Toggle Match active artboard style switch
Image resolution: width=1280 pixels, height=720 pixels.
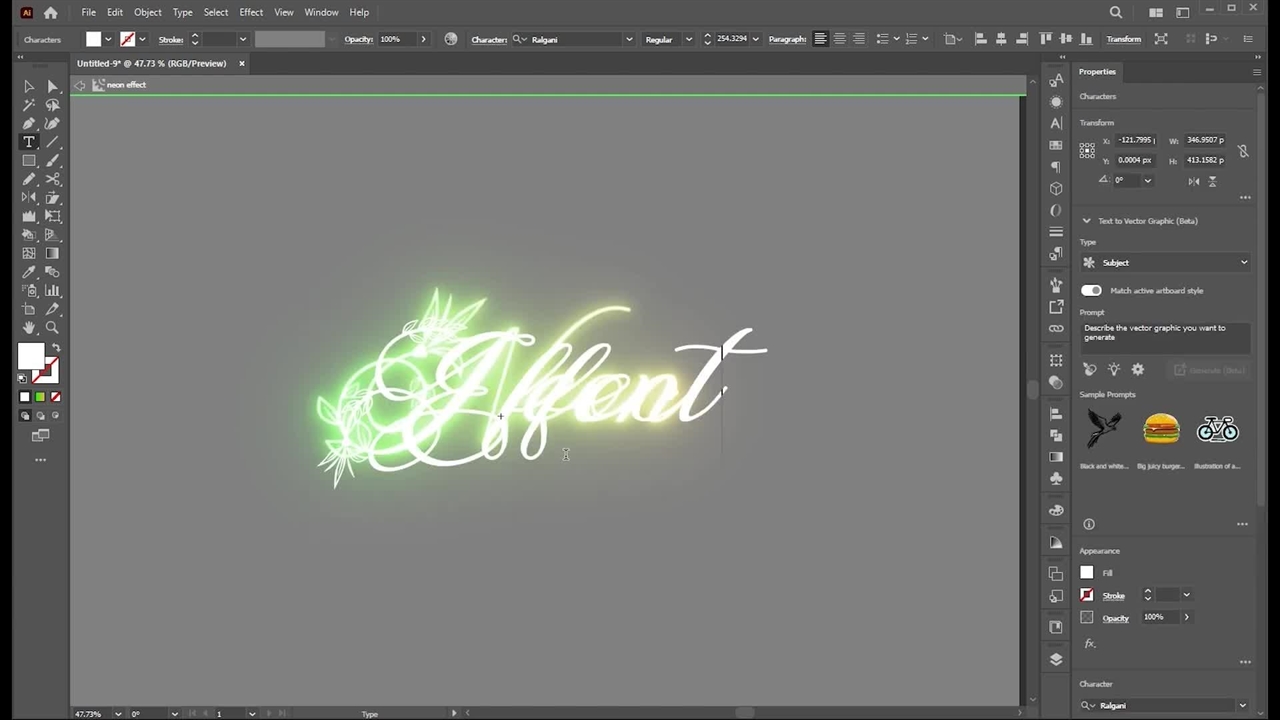1091,290
